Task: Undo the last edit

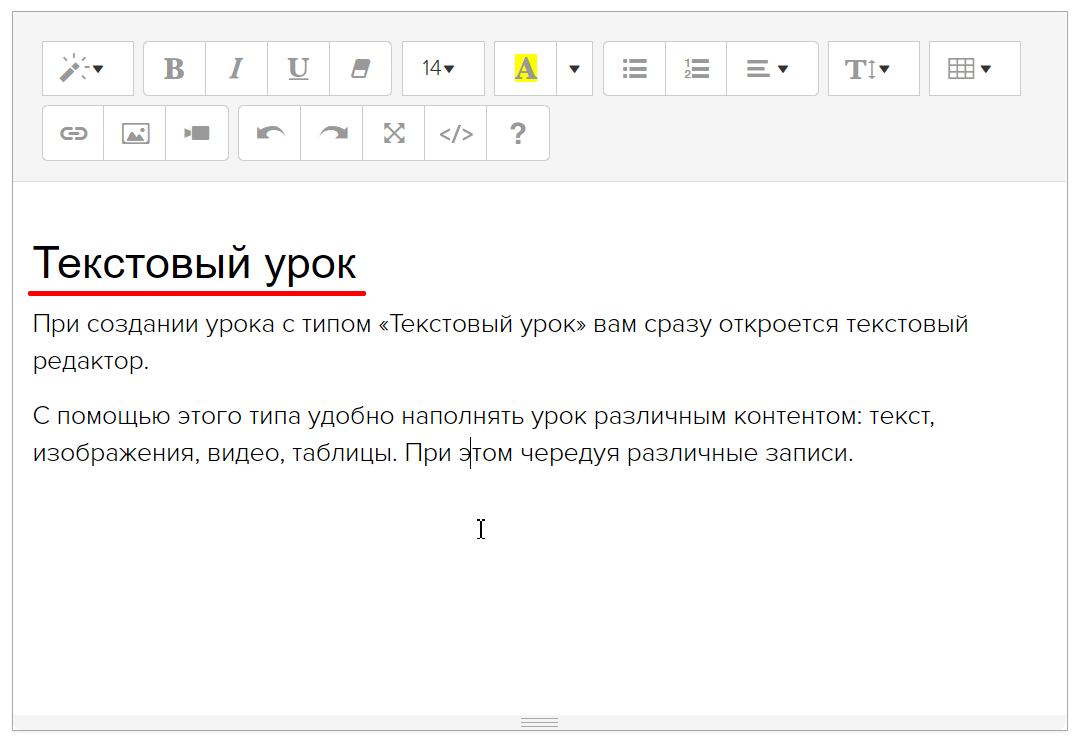Action: pos(270,133)
